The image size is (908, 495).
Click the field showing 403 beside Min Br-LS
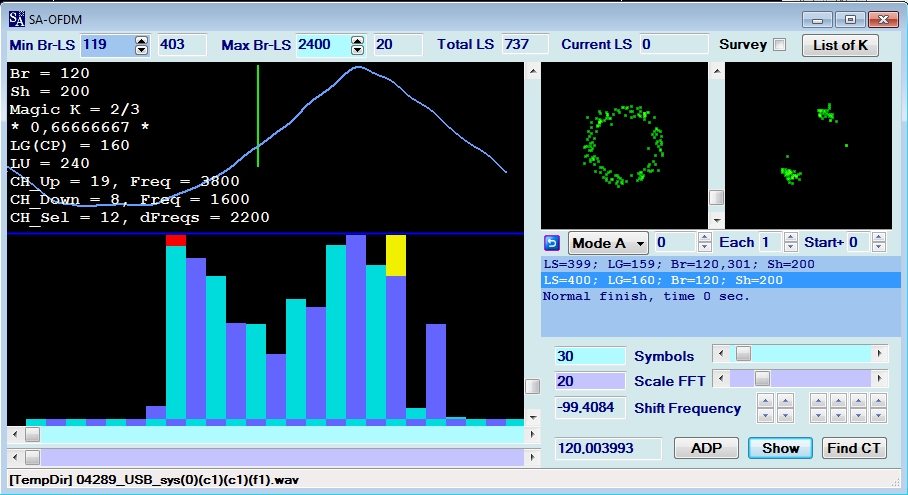click(182, 45)
